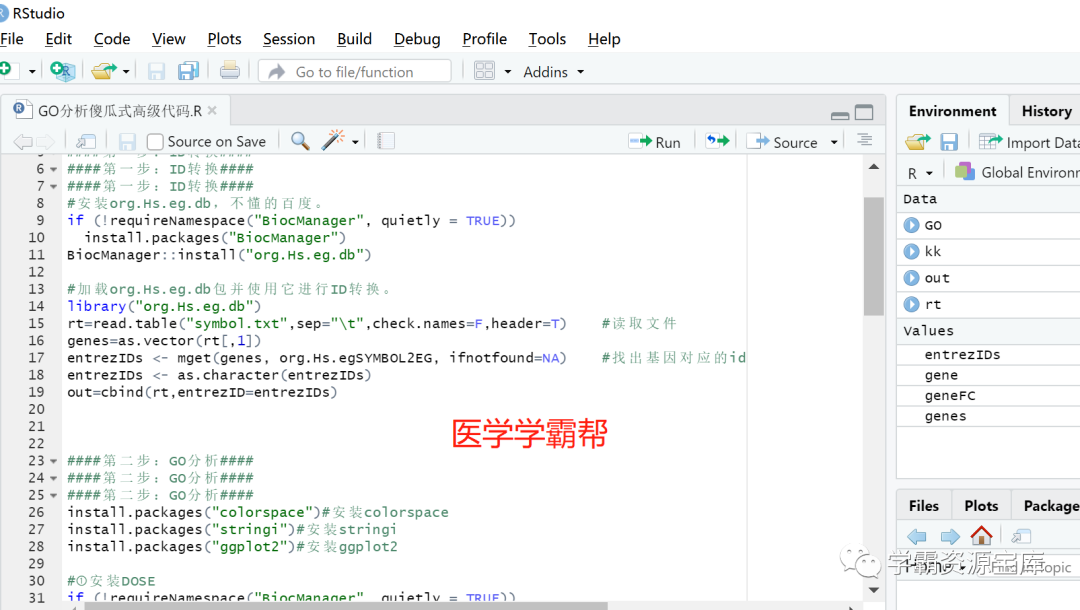Screen dimensions: 1080x610
Task: Click the Create a project icon
Action: point(62,71)
